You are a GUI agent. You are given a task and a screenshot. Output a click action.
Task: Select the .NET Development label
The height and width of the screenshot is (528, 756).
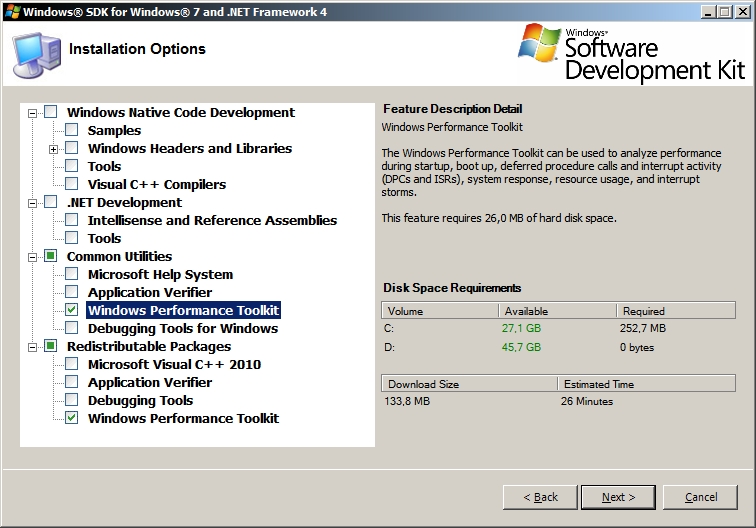(124, 203)
